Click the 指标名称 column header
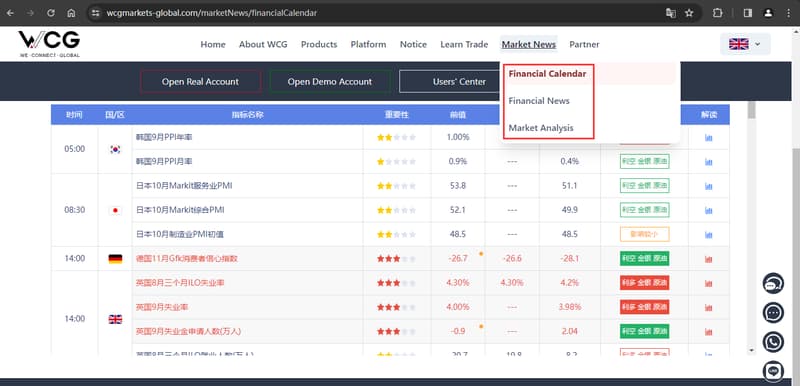Image resolution: width=800 pixels, height=386 pixels. coord(247,115)
